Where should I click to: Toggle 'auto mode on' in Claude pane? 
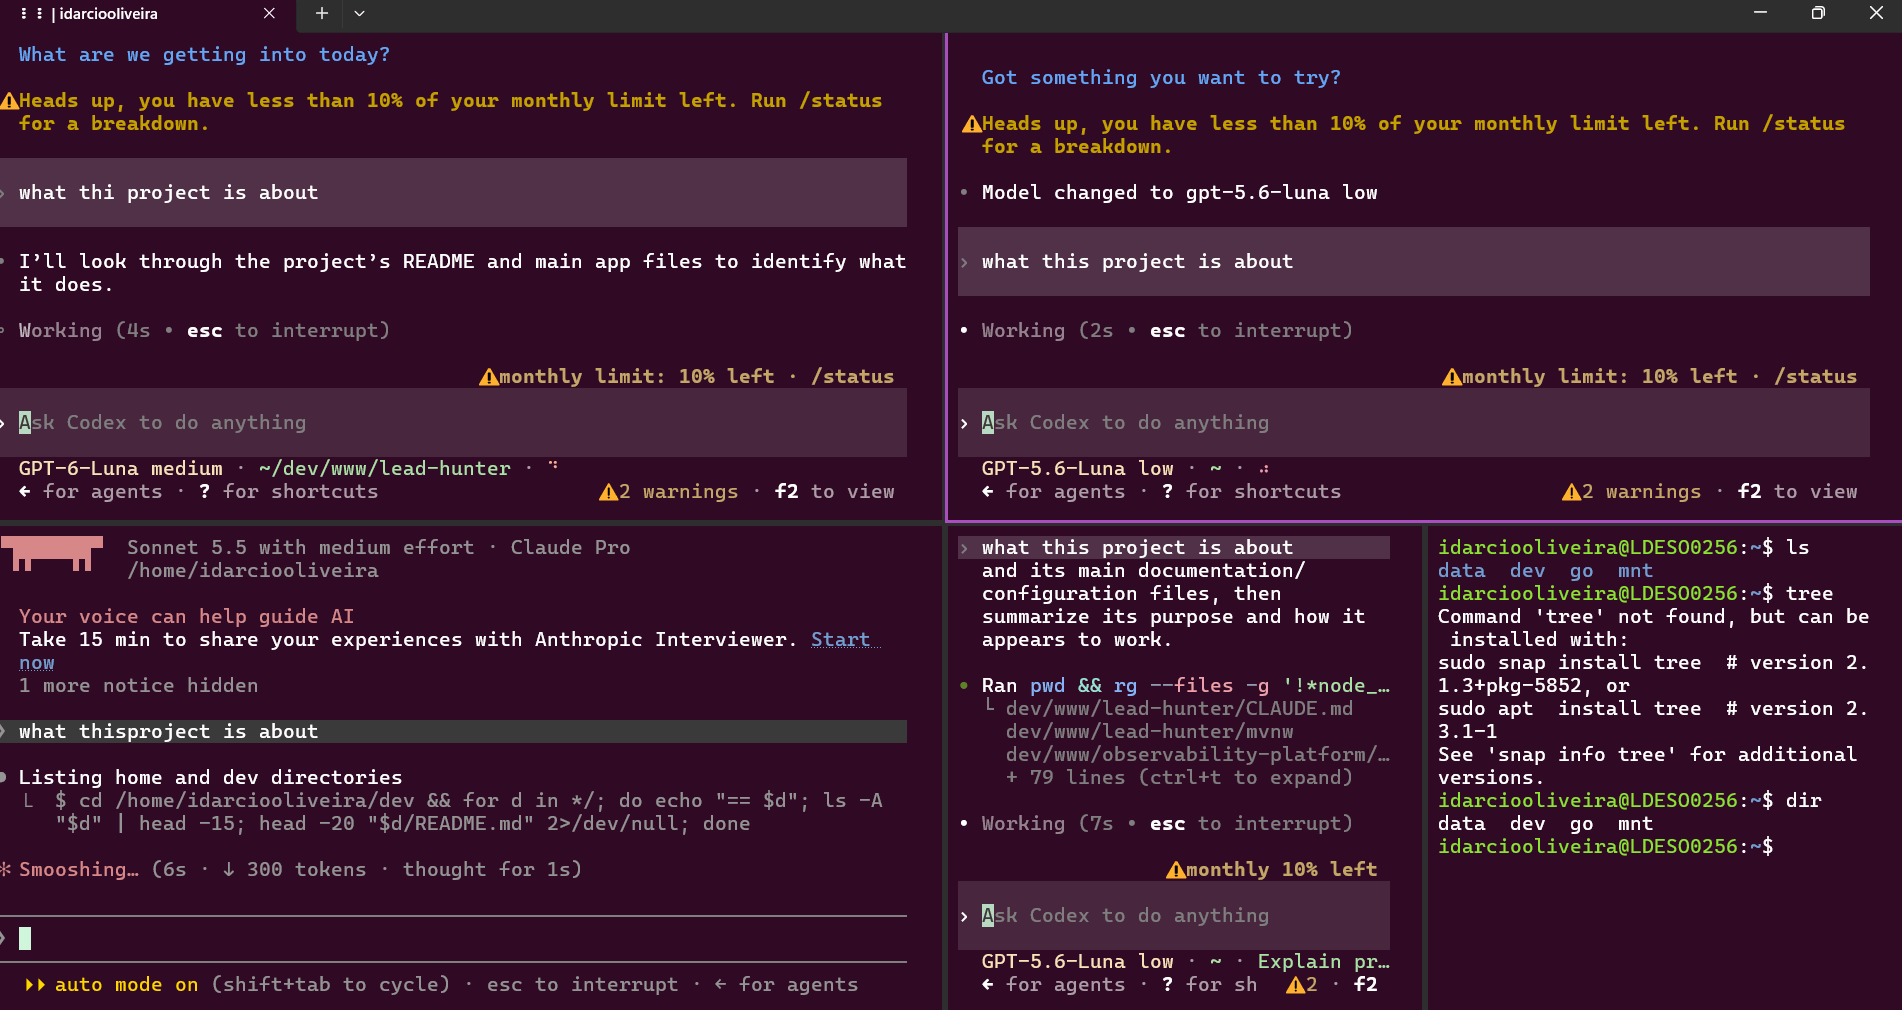click(x=126, y=985)
